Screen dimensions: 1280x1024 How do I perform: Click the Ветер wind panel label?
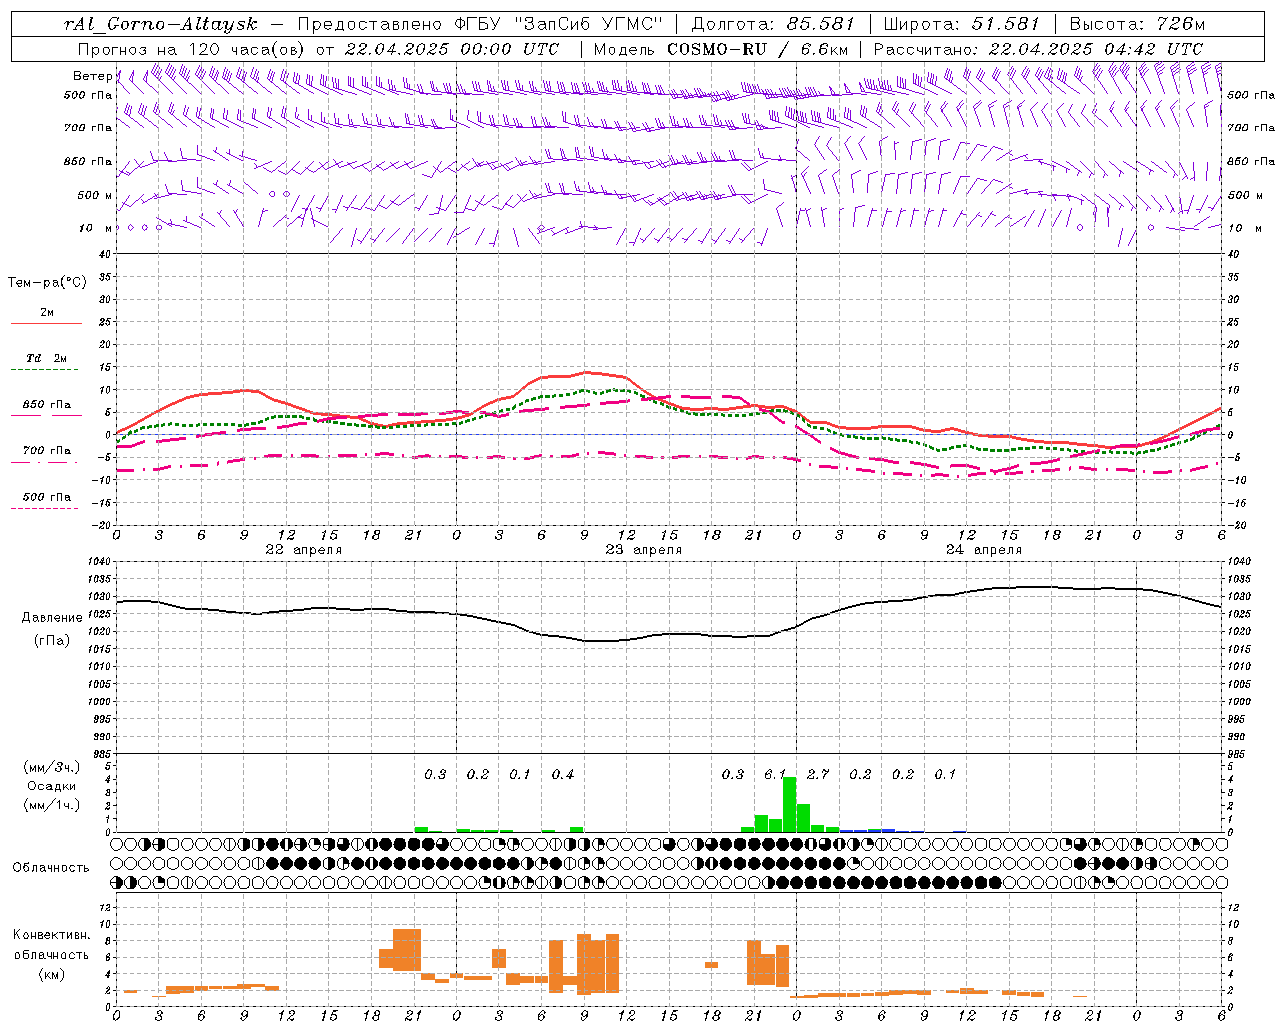[x=92, y=76]
